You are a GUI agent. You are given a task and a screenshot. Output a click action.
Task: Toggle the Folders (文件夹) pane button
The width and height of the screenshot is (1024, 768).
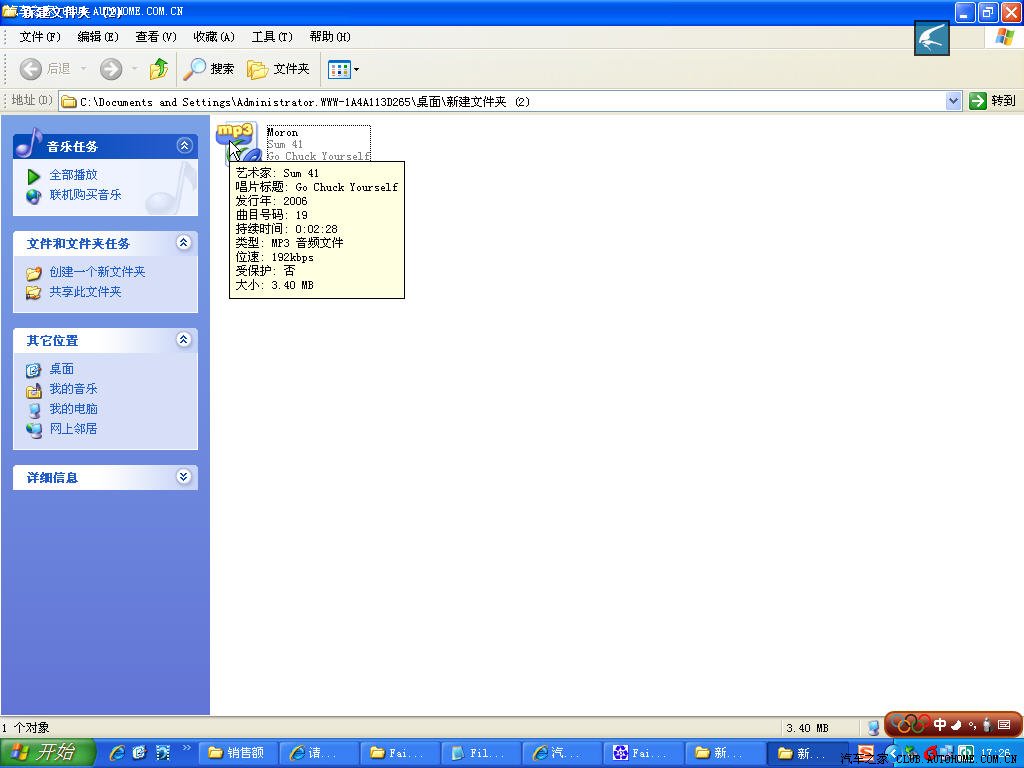click(x=279, y=69)
